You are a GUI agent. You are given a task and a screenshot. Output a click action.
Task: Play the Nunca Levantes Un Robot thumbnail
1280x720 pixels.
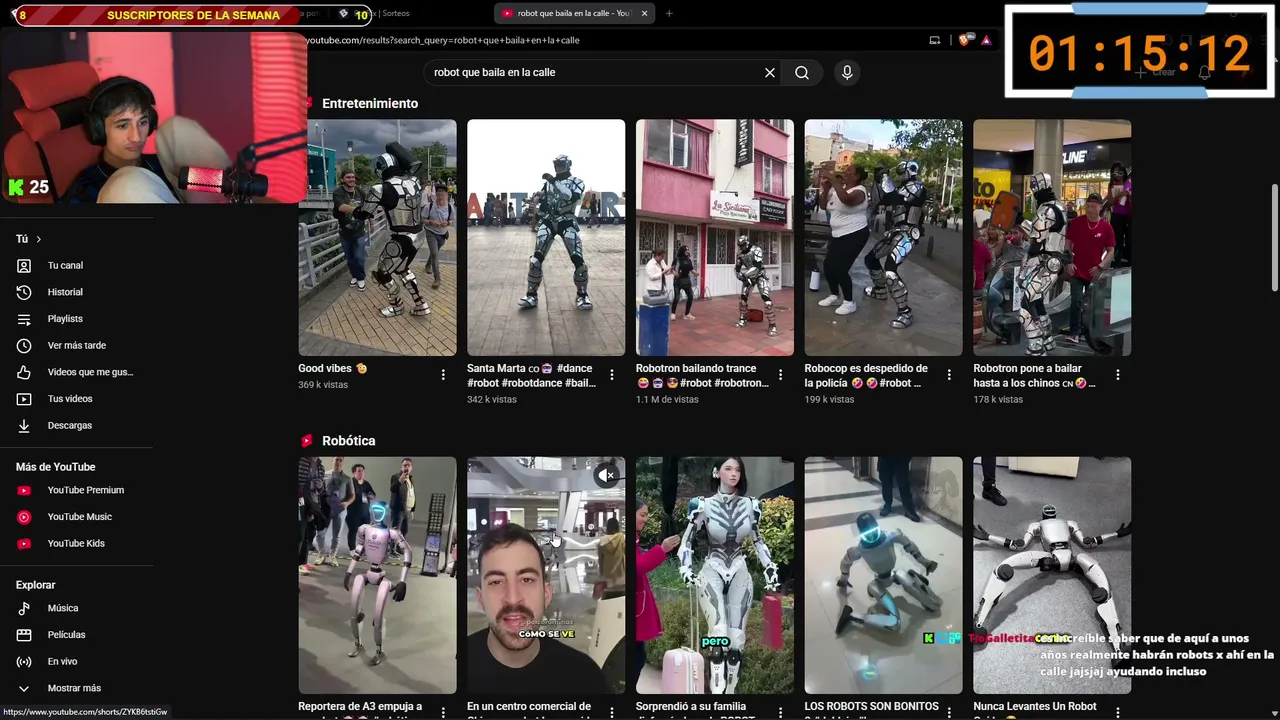point(1052,575)
